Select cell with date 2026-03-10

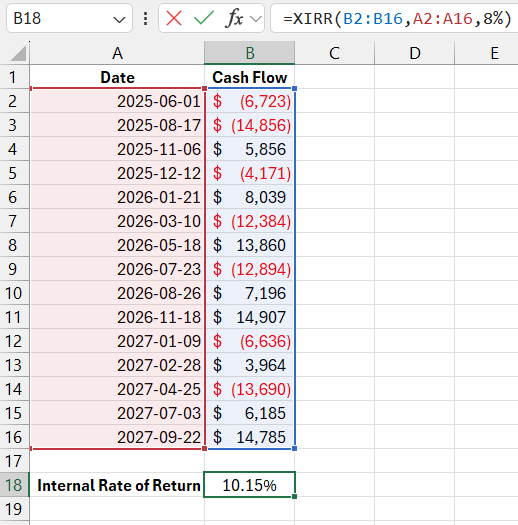(117, 221)
